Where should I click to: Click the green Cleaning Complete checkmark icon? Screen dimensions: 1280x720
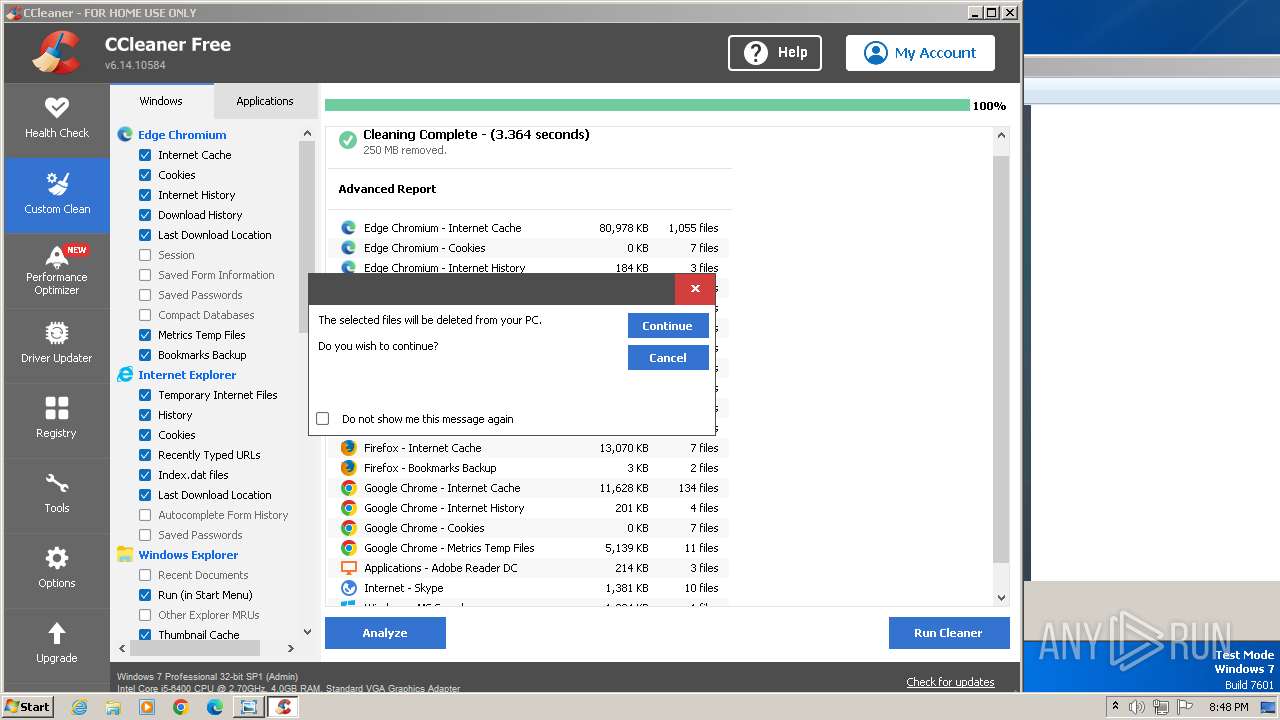[x=347, y=141]
